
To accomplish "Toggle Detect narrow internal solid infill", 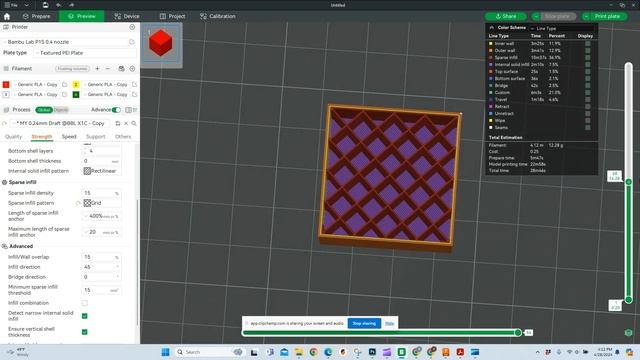I will click(84, 316).
